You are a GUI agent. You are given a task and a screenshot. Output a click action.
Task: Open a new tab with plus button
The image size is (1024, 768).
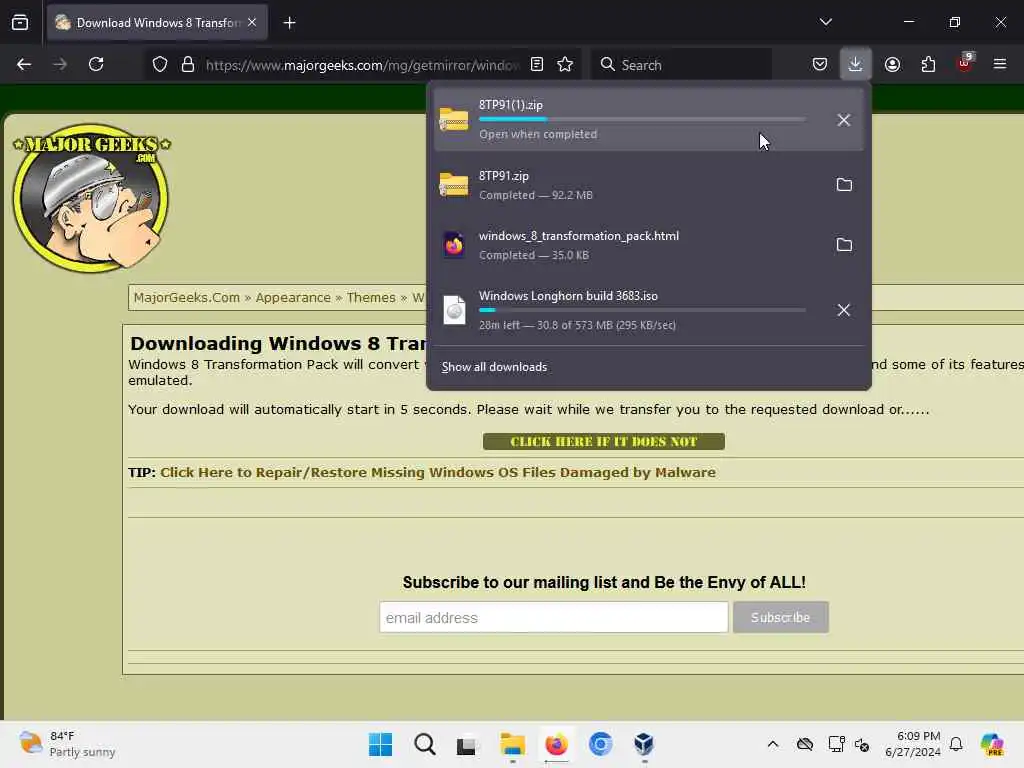(x=289, y=23)
